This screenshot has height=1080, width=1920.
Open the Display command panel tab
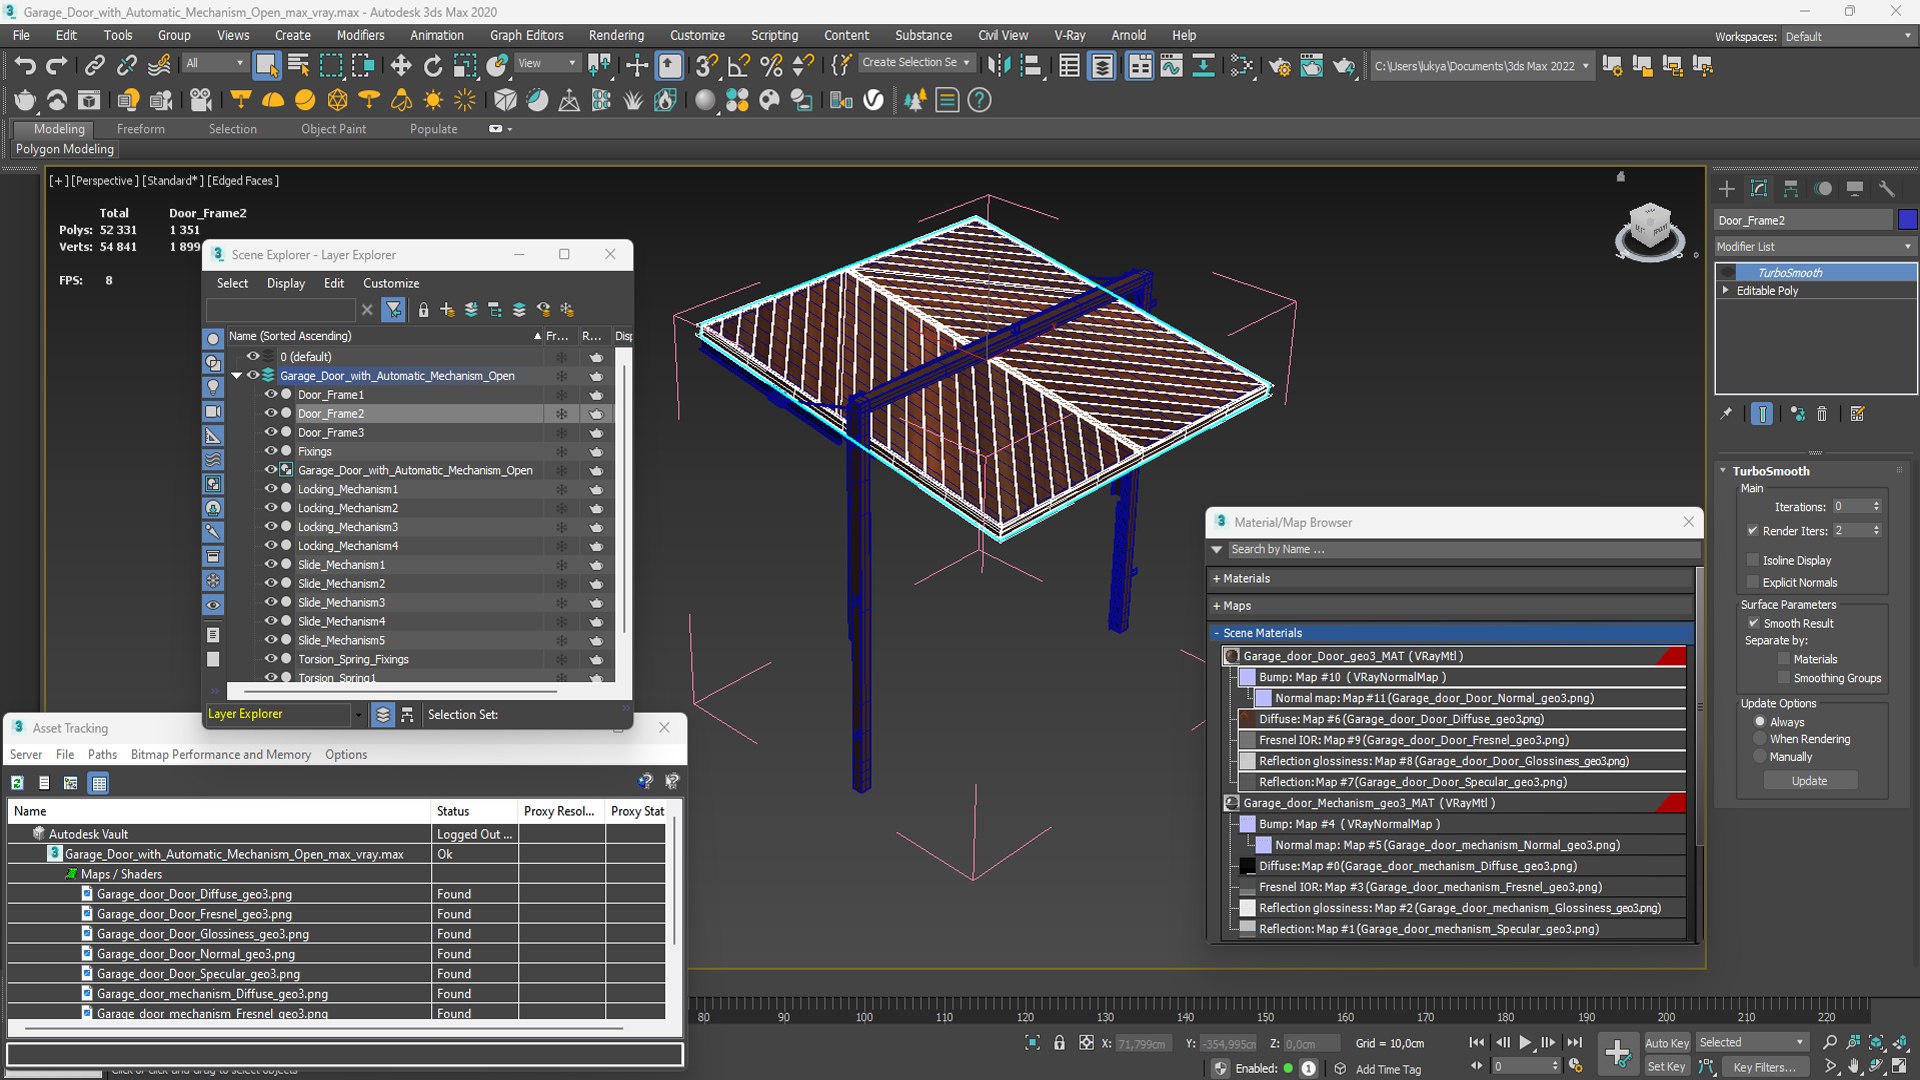[x=1855, y=189]
